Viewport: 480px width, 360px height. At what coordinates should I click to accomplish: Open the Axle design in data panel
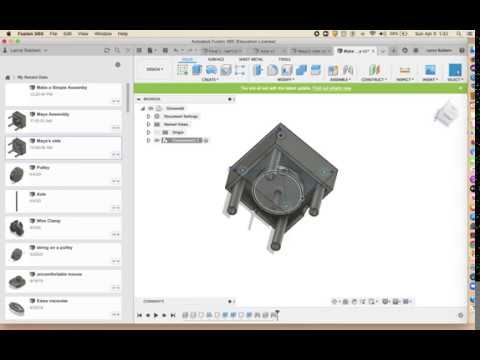[x=63, y=201]
